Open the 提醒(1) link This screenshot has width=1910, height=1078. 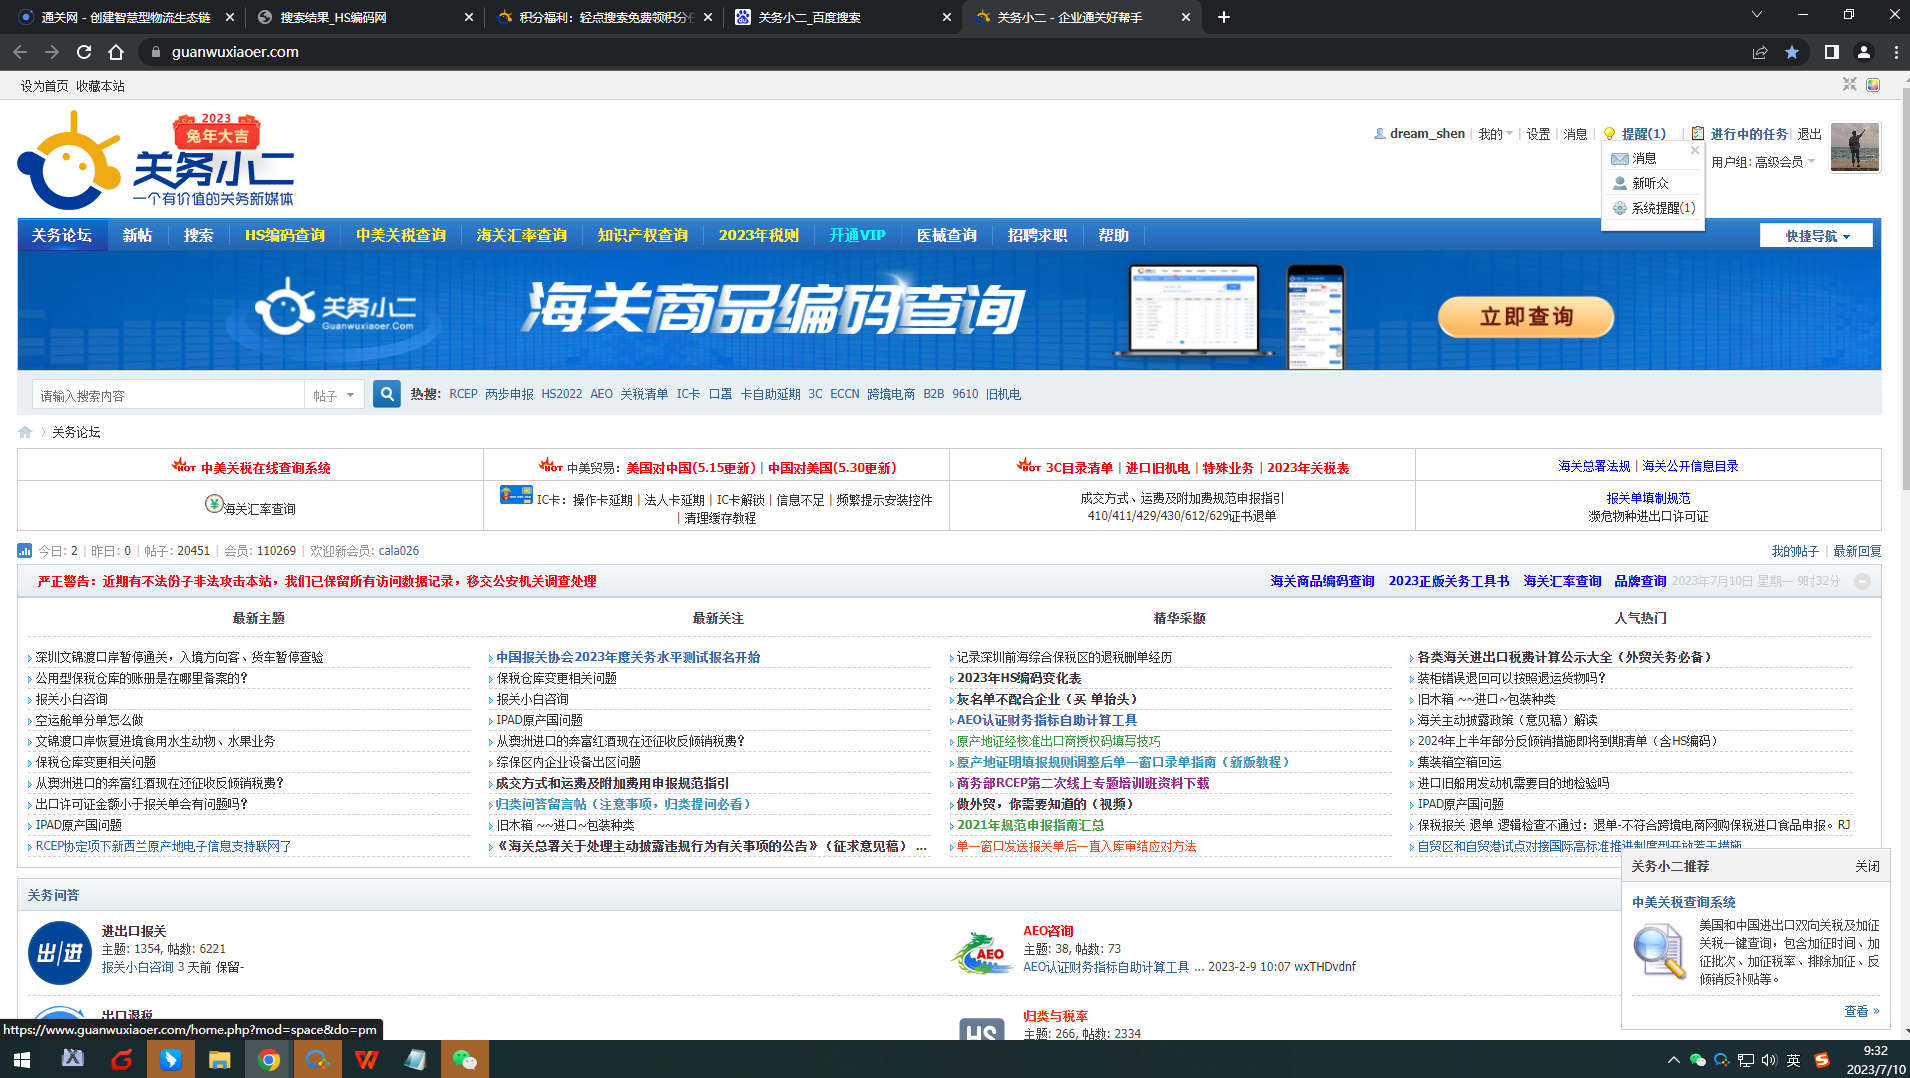(1643, 134)
